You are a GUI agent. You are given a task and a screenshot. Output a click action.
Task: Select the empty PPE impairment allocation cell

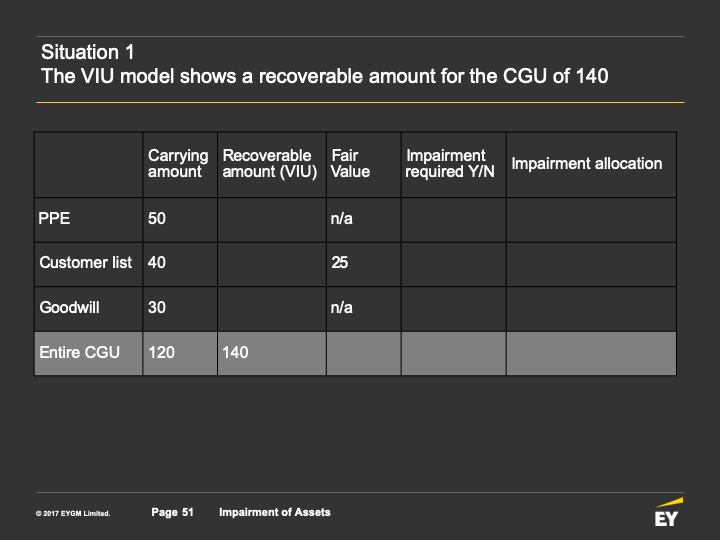click(591, 220)
